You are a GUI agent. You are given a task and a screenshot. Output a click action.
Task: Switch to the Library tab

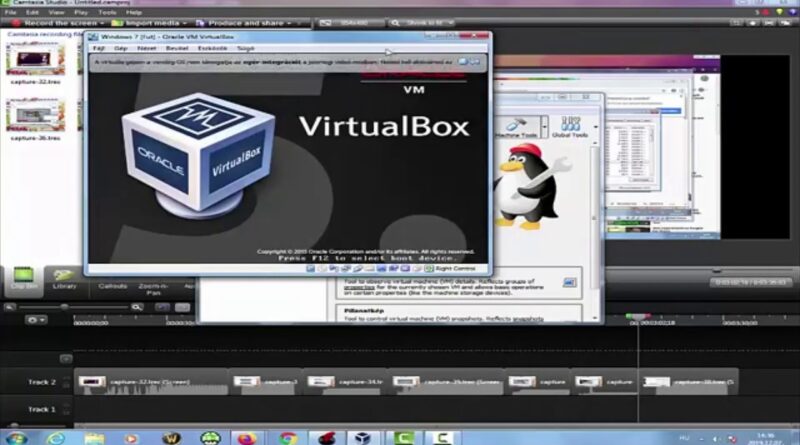tap(64, 280)
